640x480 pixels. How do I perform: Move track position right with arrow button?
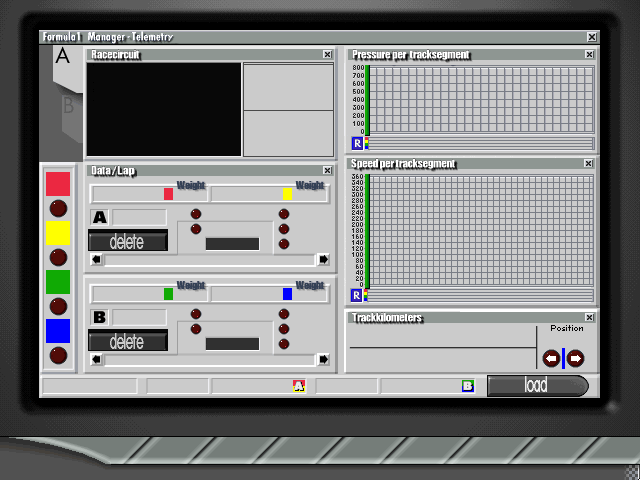point(576,359)
